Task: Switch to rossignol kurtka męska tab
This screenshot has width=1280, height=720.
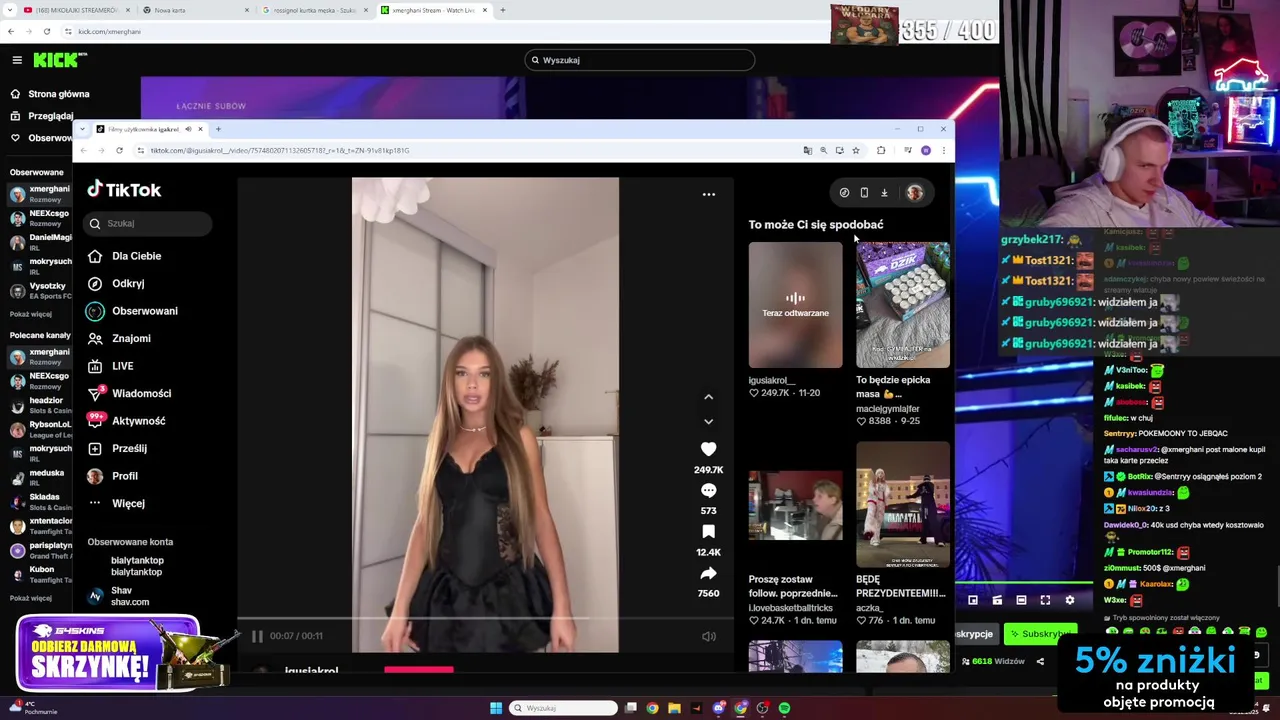Action: pos(315,10)
